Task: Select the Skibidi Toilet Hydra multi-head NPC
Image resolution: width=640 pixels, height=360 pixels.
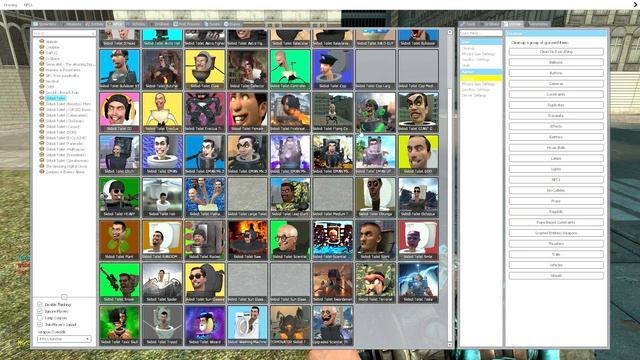Action: [205, 198]
